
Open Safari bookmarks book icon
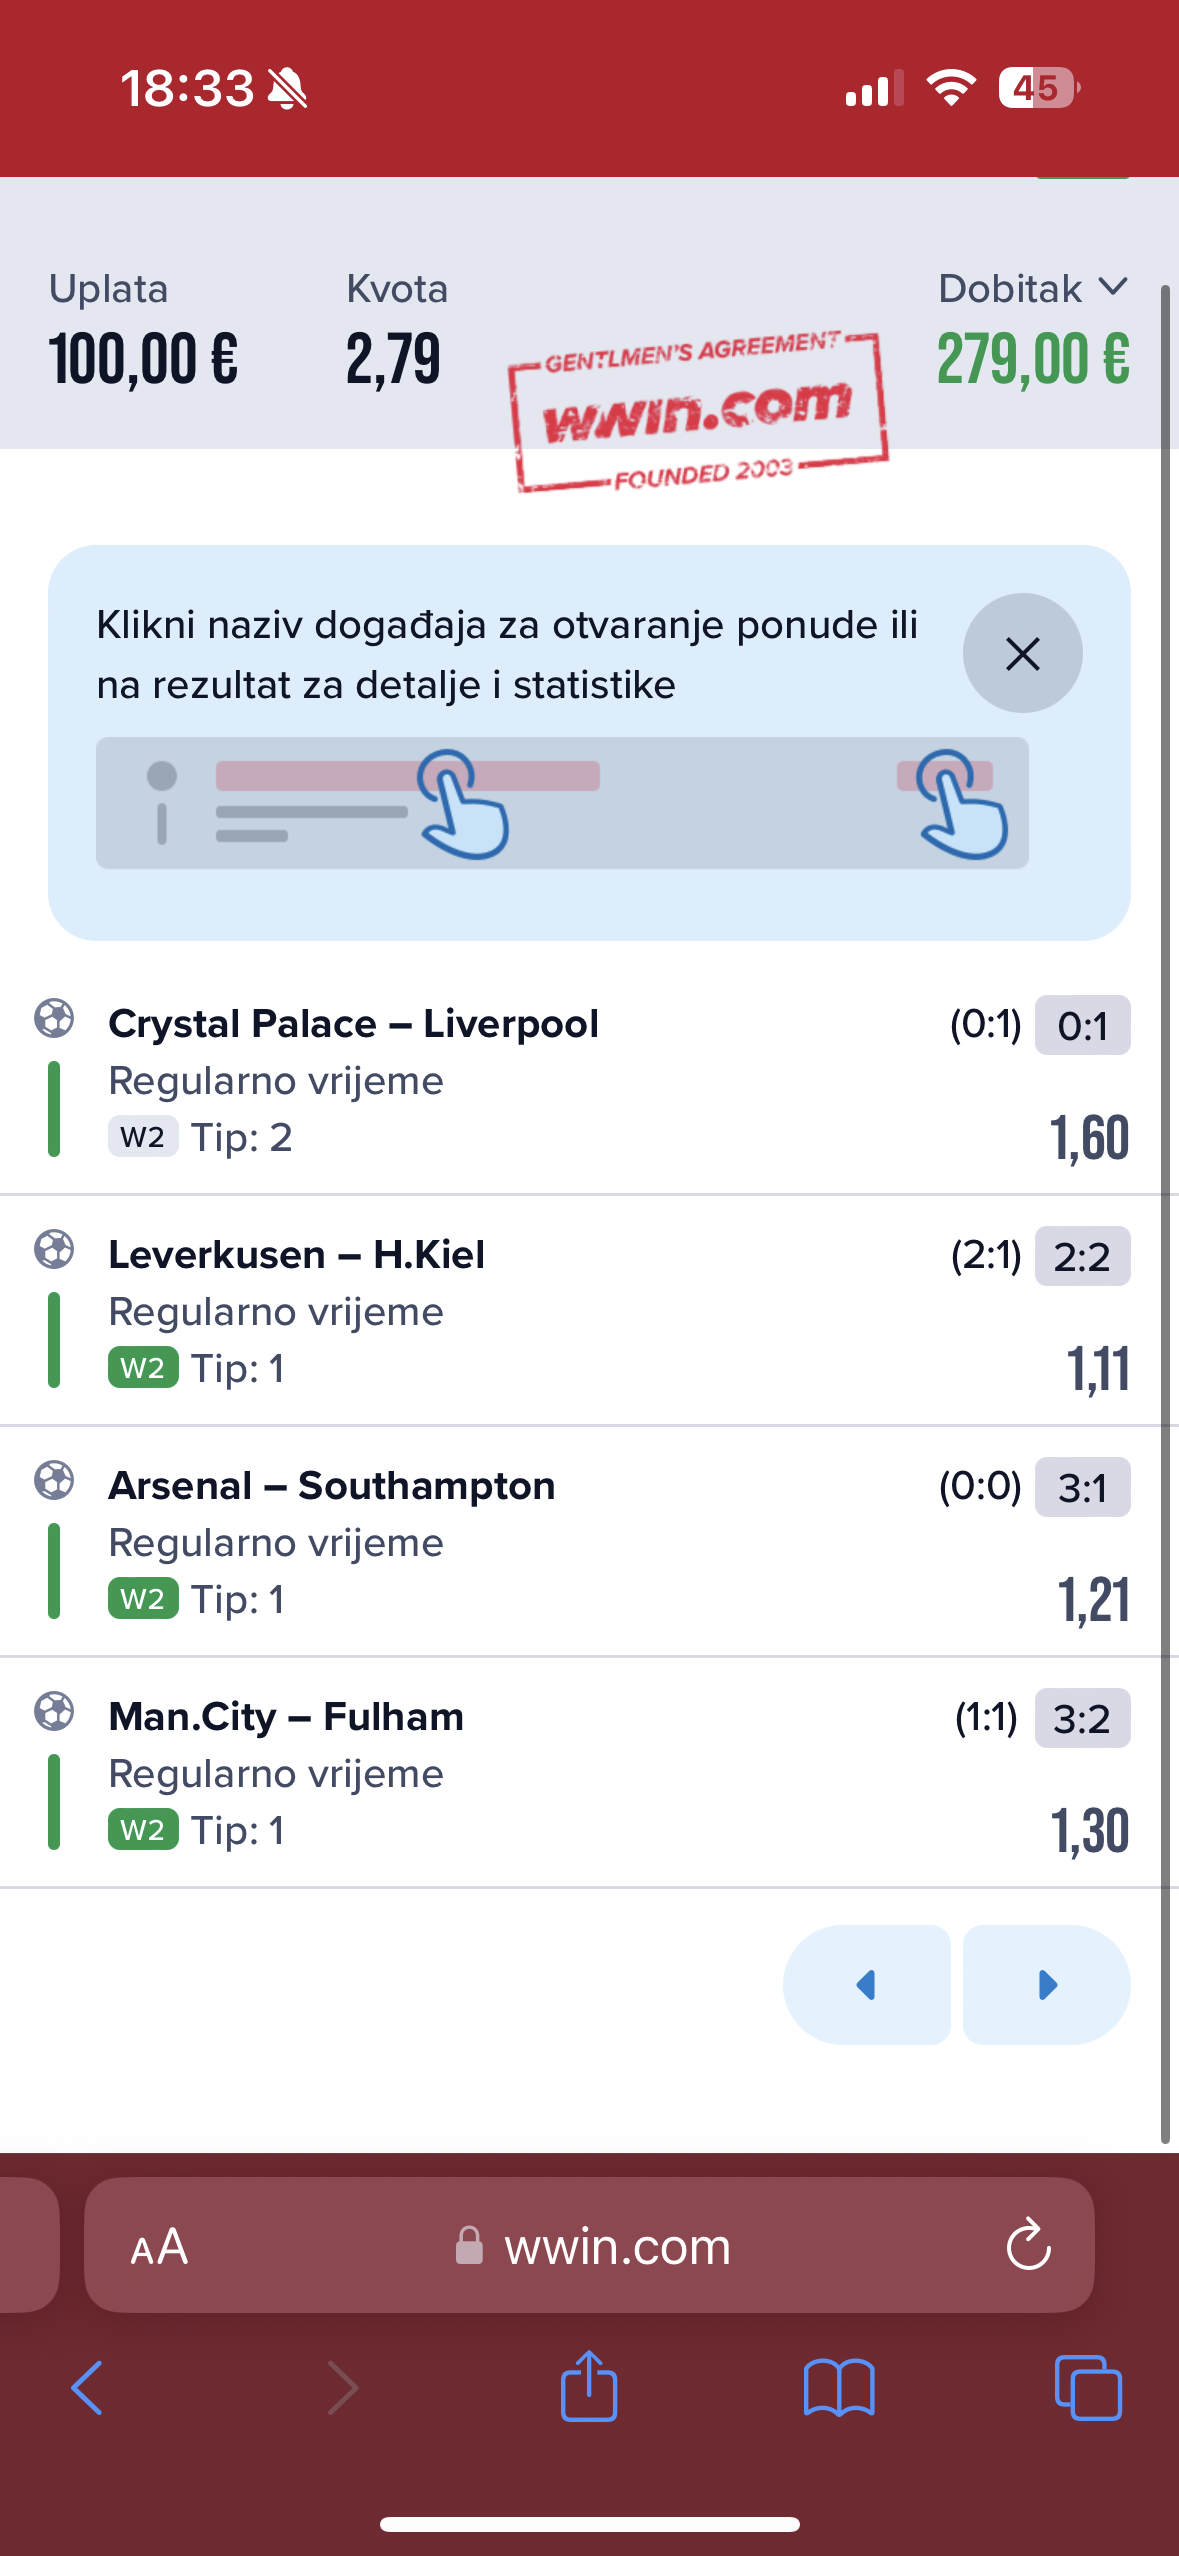(x=839, y=2388)
